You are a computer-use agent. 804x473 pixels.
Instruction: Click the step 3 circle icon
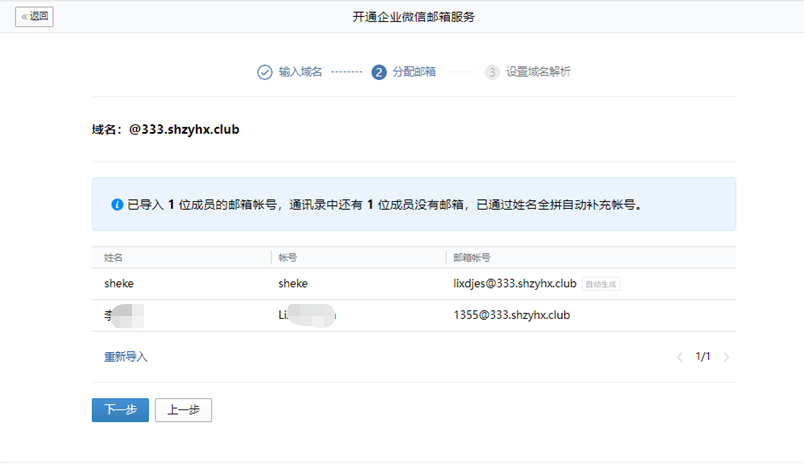coord(492,72)
